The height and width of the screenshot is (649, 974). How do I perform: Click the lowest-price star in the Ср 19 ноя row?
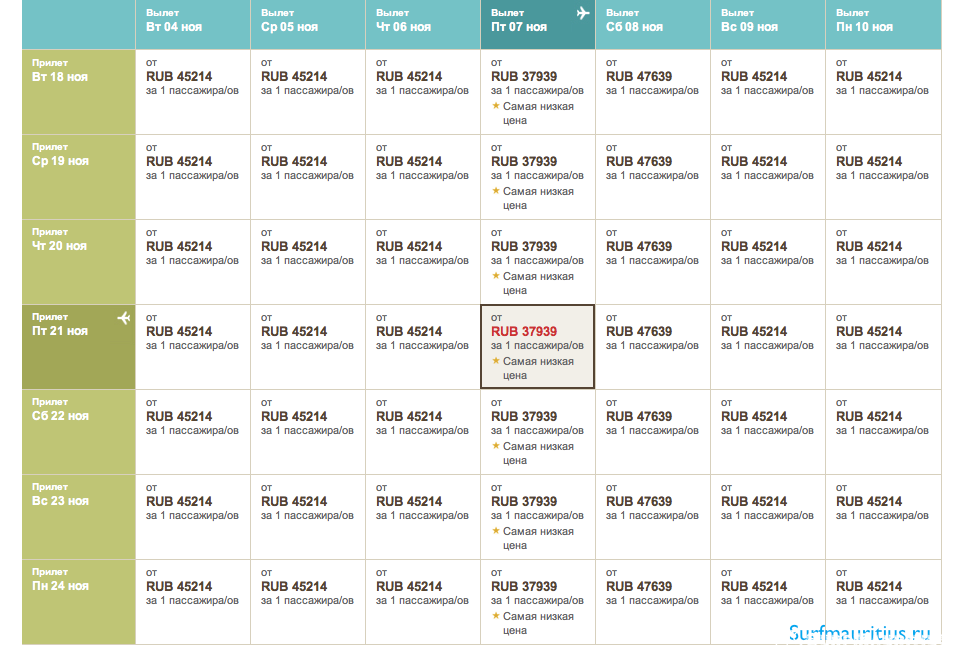pos(496,191)
